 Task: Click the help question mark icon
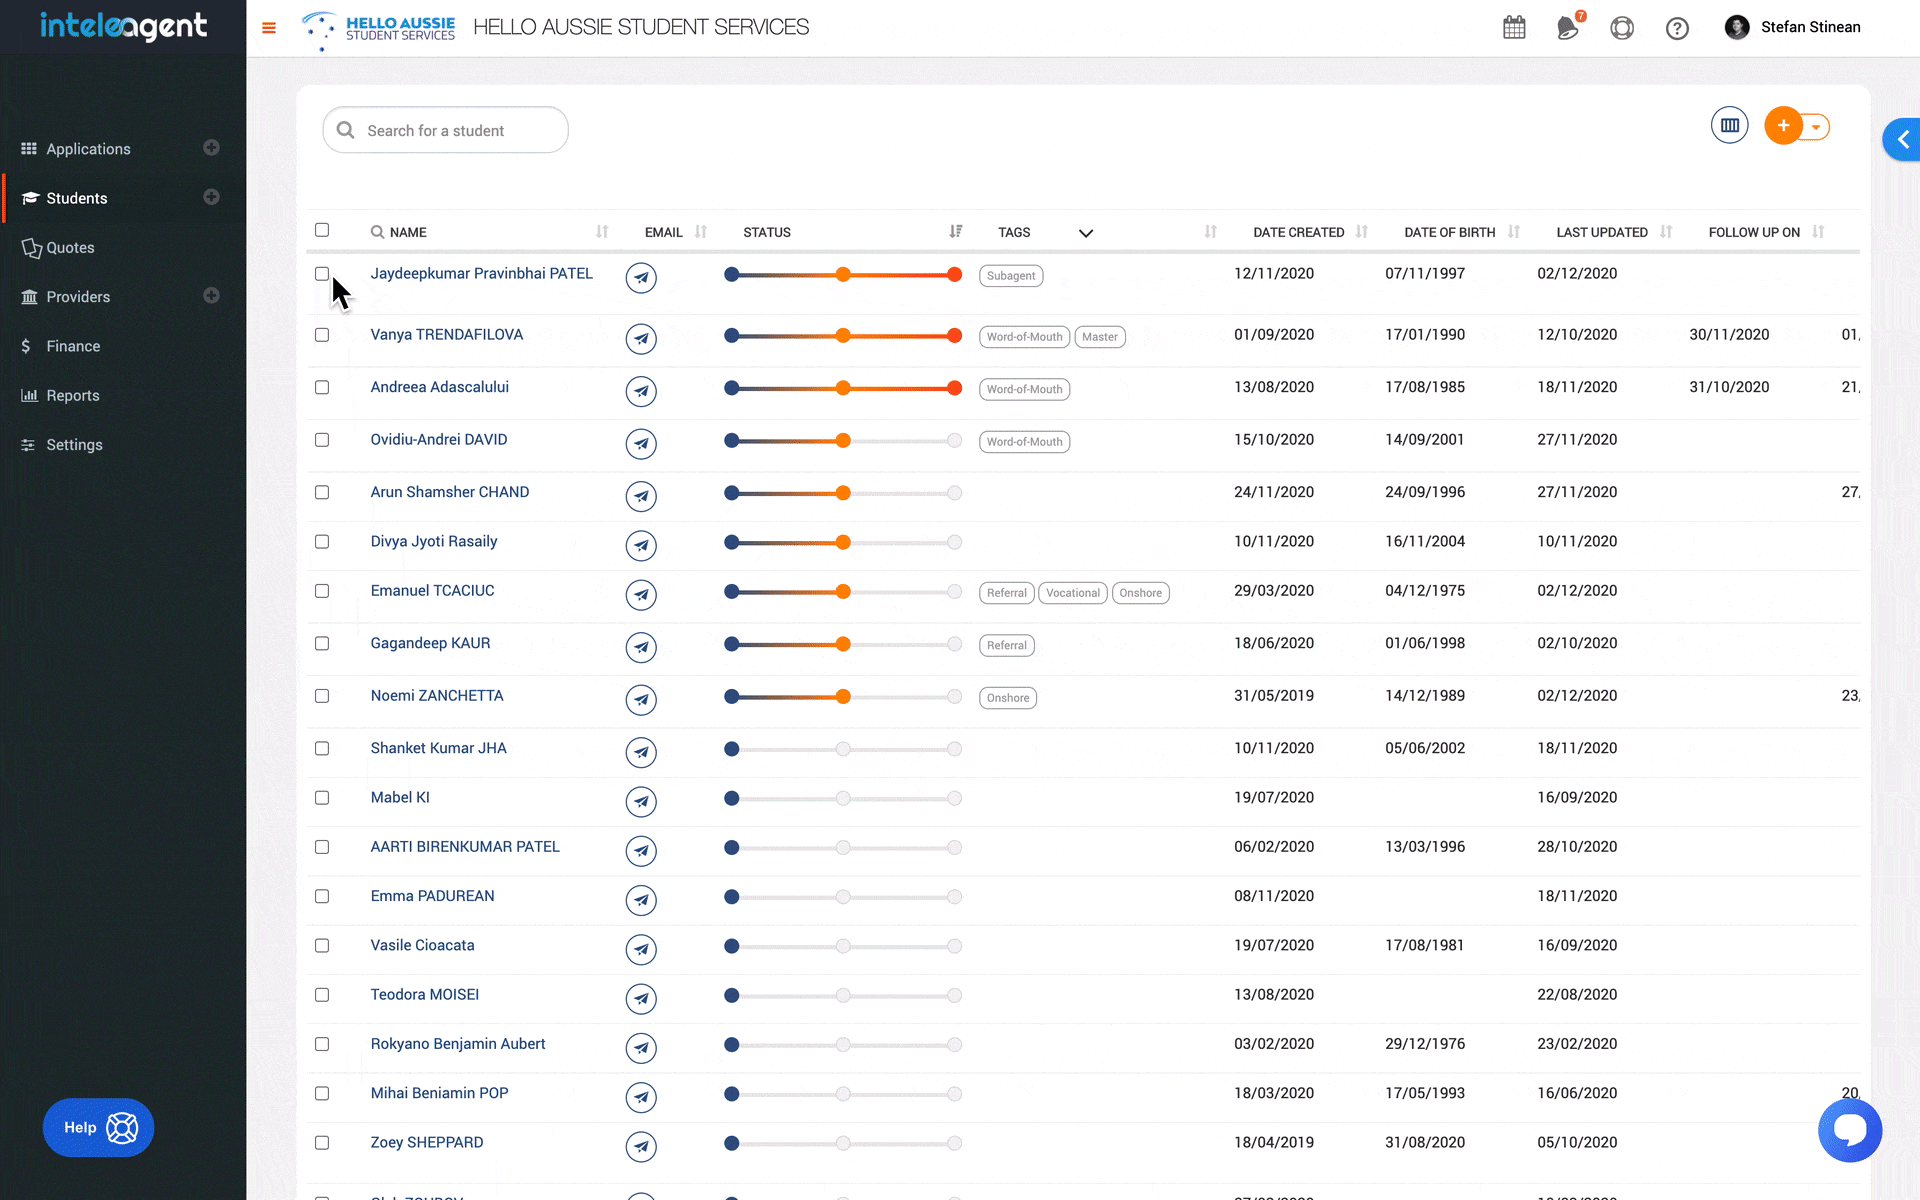(1677, 28)
